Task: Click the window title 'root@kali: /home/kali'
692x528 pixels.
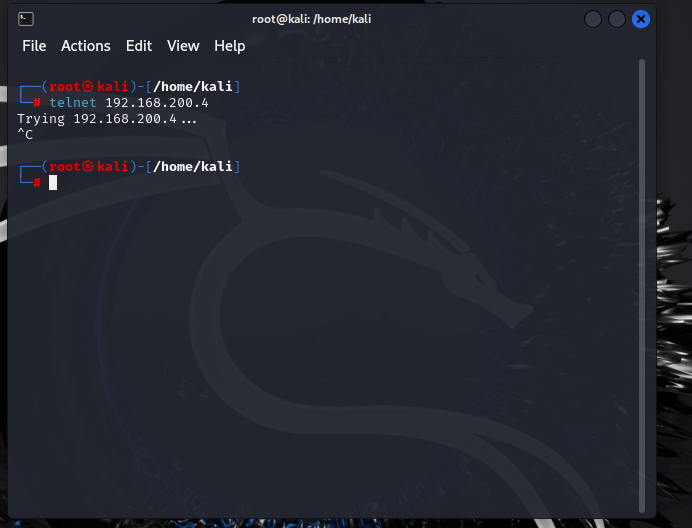Action: pos(311,19)
